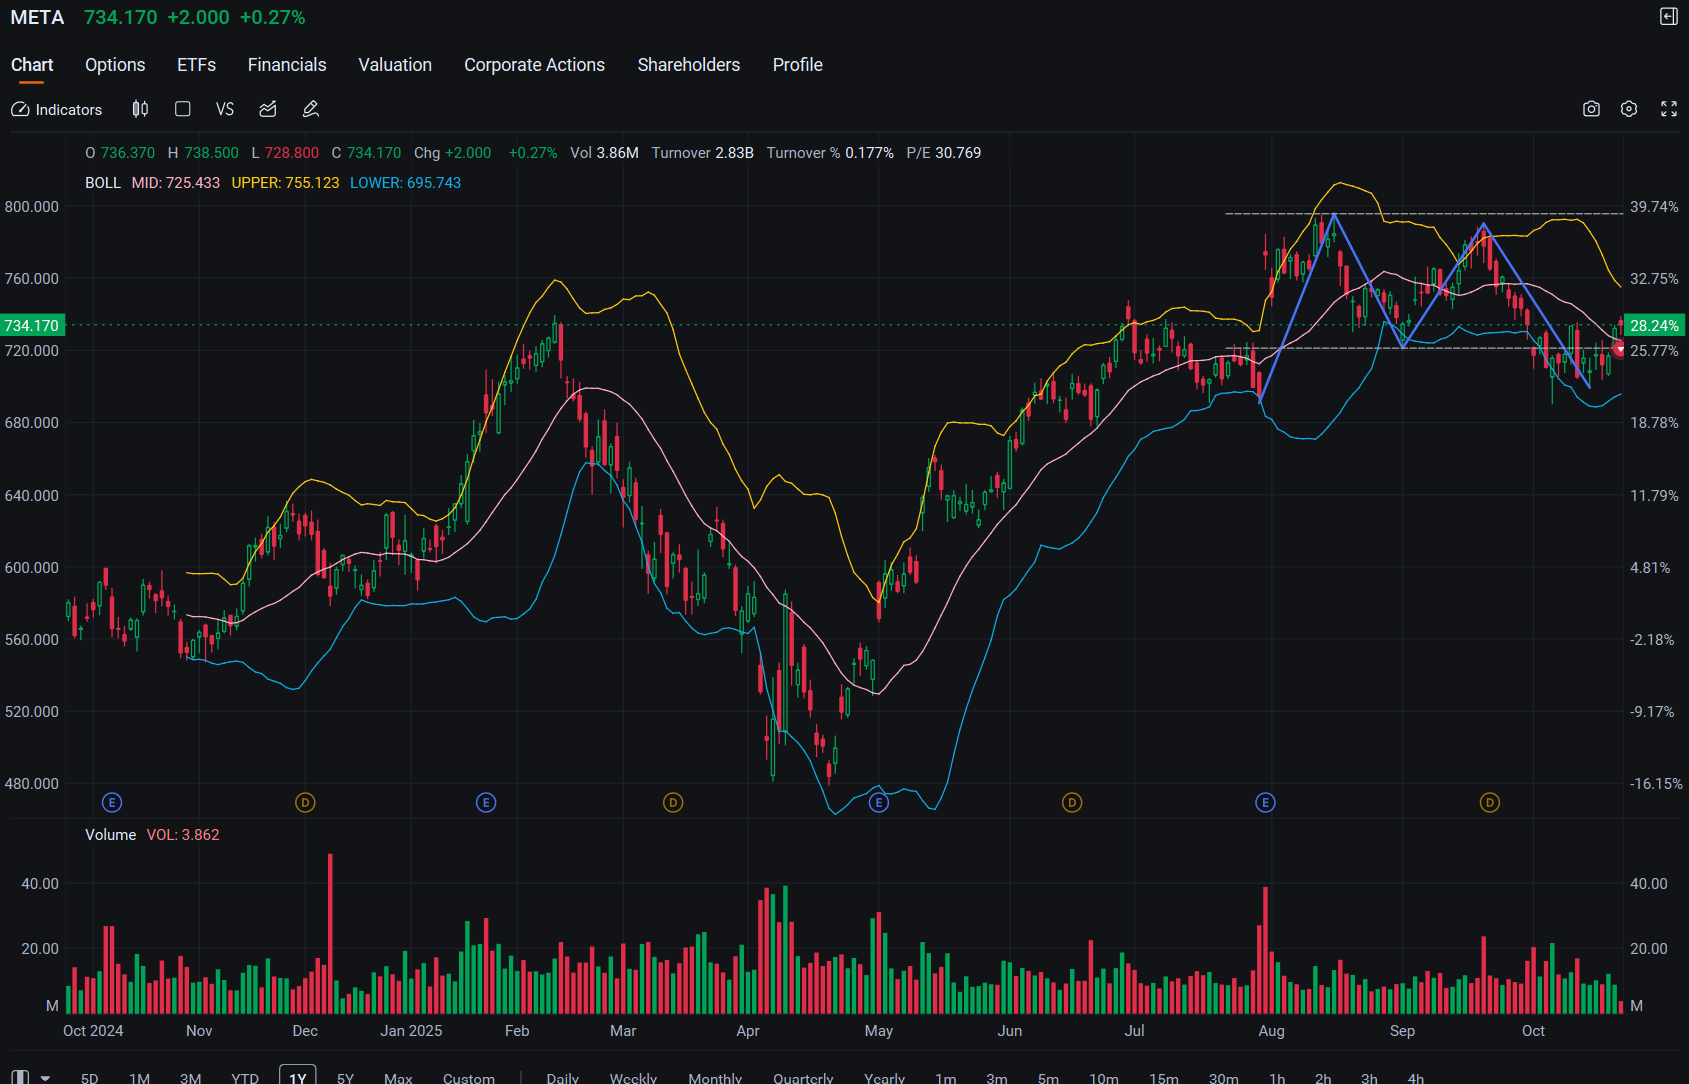The width and height of the screenshot is (1689, 1084).
Task: Click the MID: 725.433 value
Action: pos(176,183)
